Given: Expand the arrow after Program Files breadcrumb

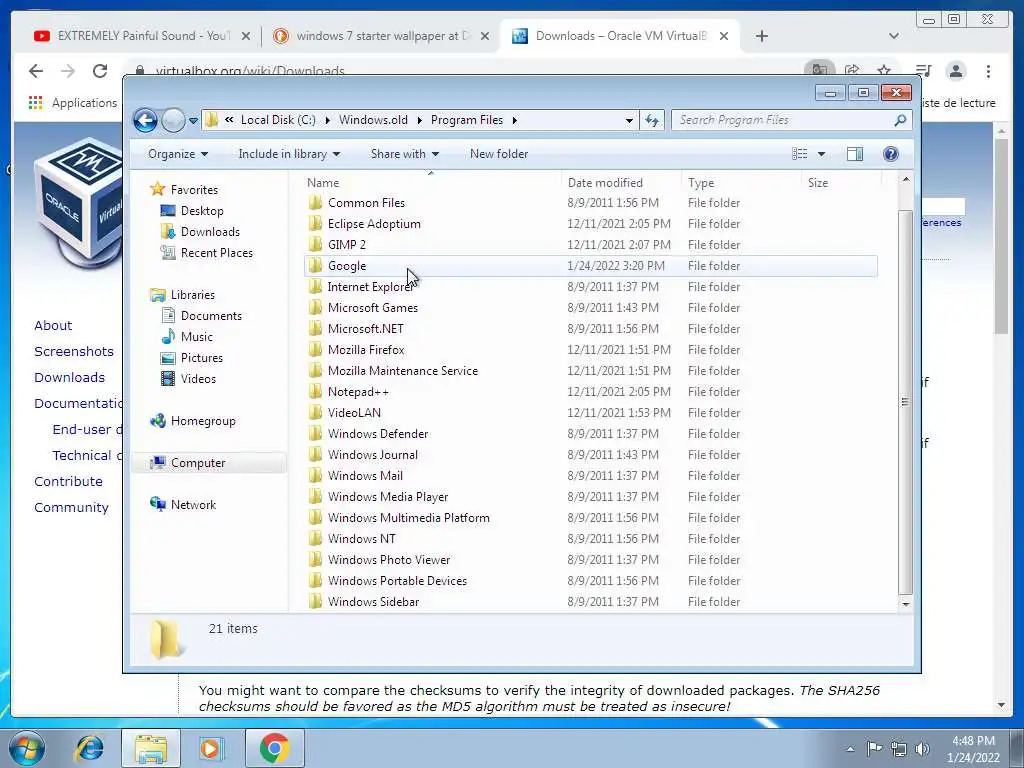Looking at the screenshot, I should [515, 120].
